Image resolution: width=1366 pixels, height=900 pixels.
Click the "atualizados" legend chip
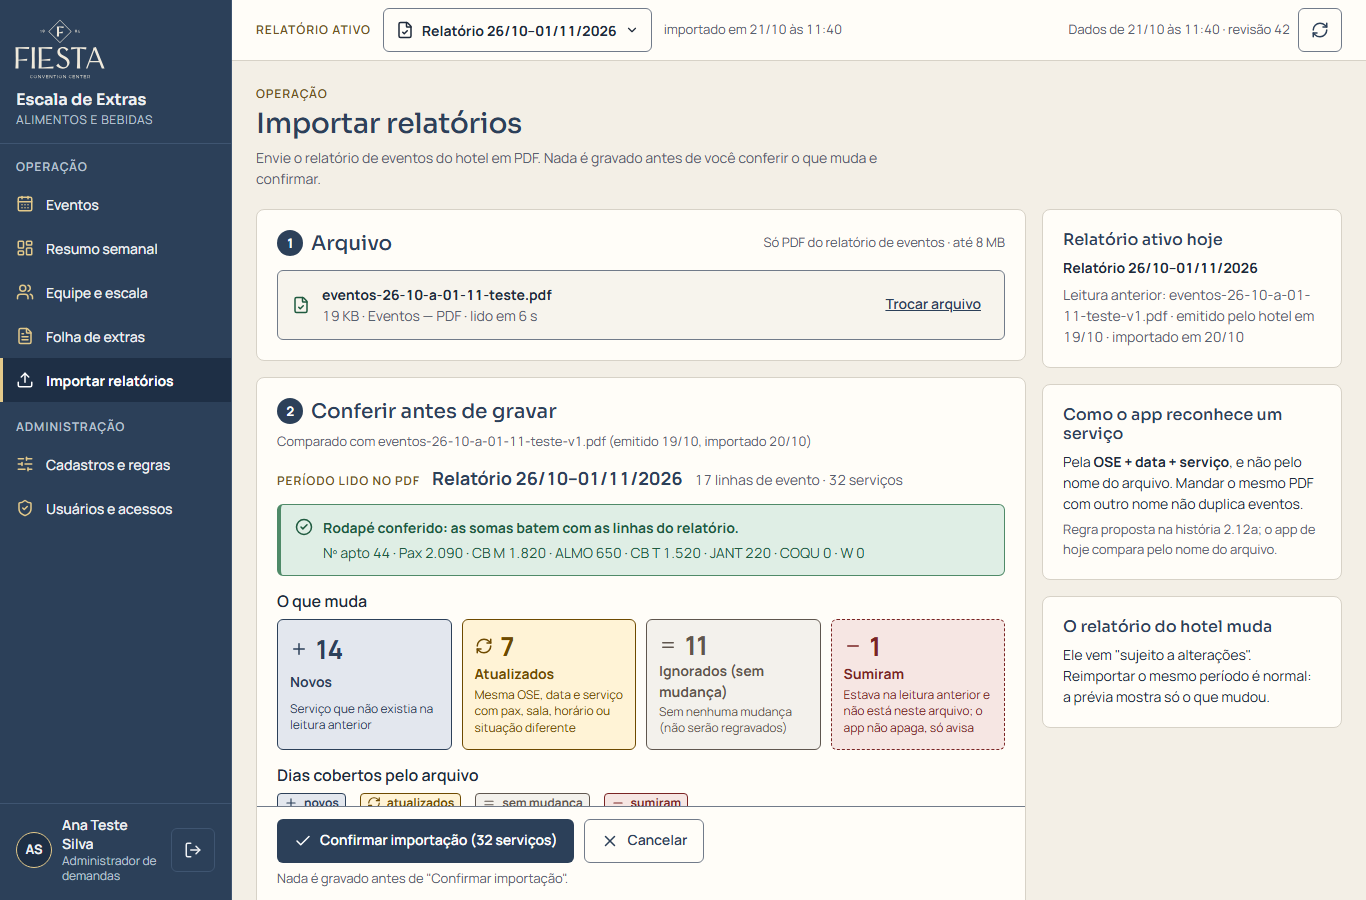point(411,801)
